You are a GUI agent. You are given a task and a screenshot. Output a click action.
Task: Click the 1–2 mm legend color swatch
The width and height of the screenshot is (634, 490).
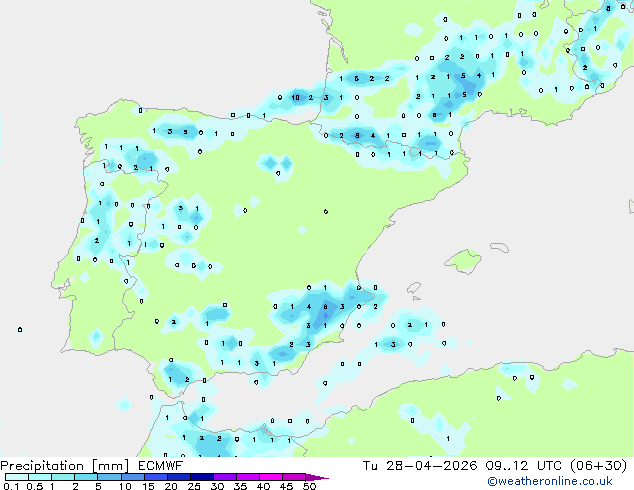[63, 477]
